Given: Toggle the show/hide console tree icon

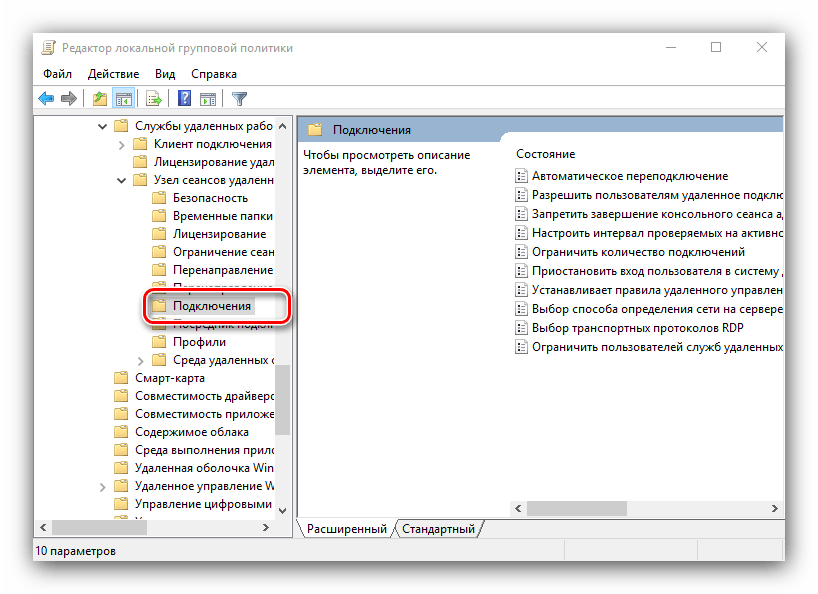Looking at the screenshot, I should point(124,98).
